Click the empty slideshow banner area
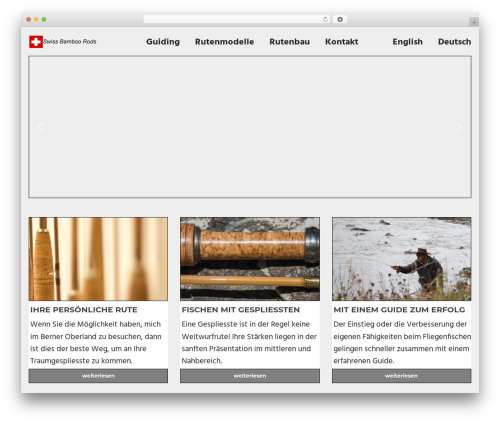500x423 pixels. coord(250,127)
